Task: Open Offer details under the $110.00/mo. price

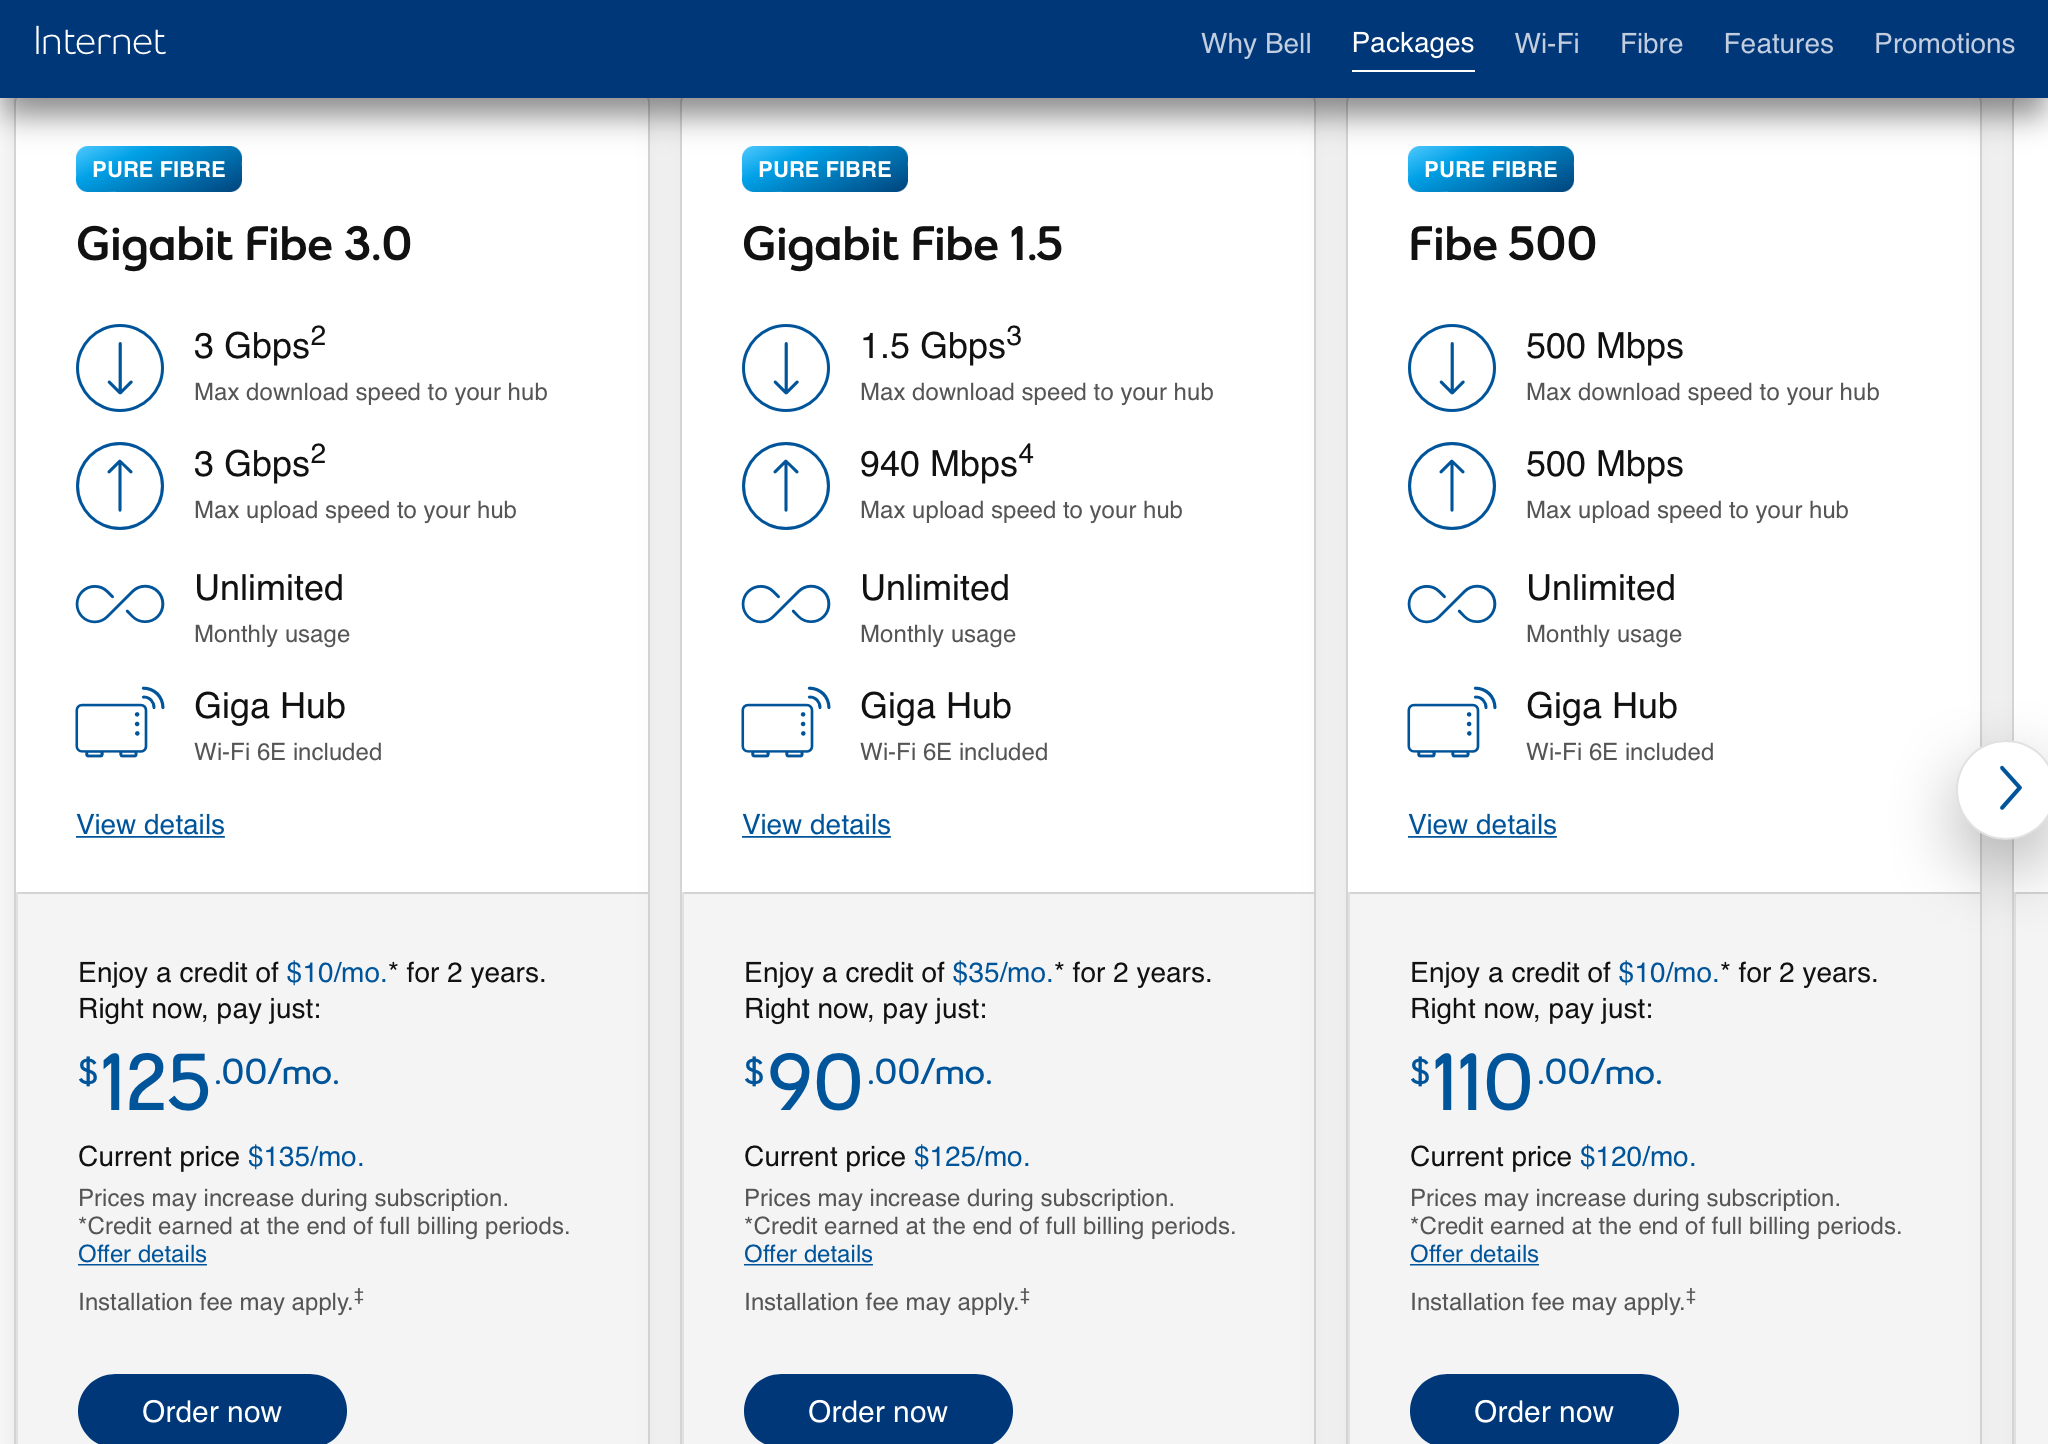Action: pyautogui.click(x=1474, y=1254)
